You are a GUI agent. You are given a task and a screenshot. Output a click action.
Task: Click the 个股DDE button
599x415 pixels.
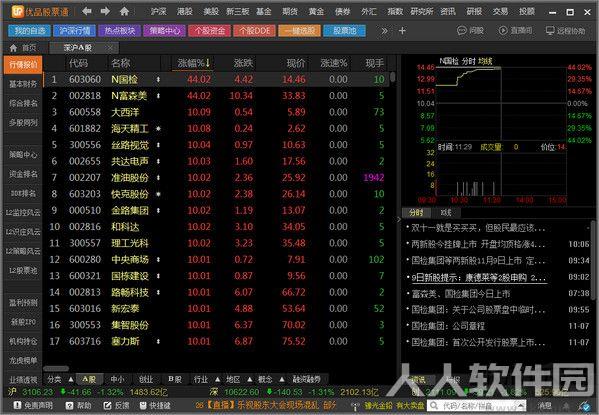click(254, 31)
